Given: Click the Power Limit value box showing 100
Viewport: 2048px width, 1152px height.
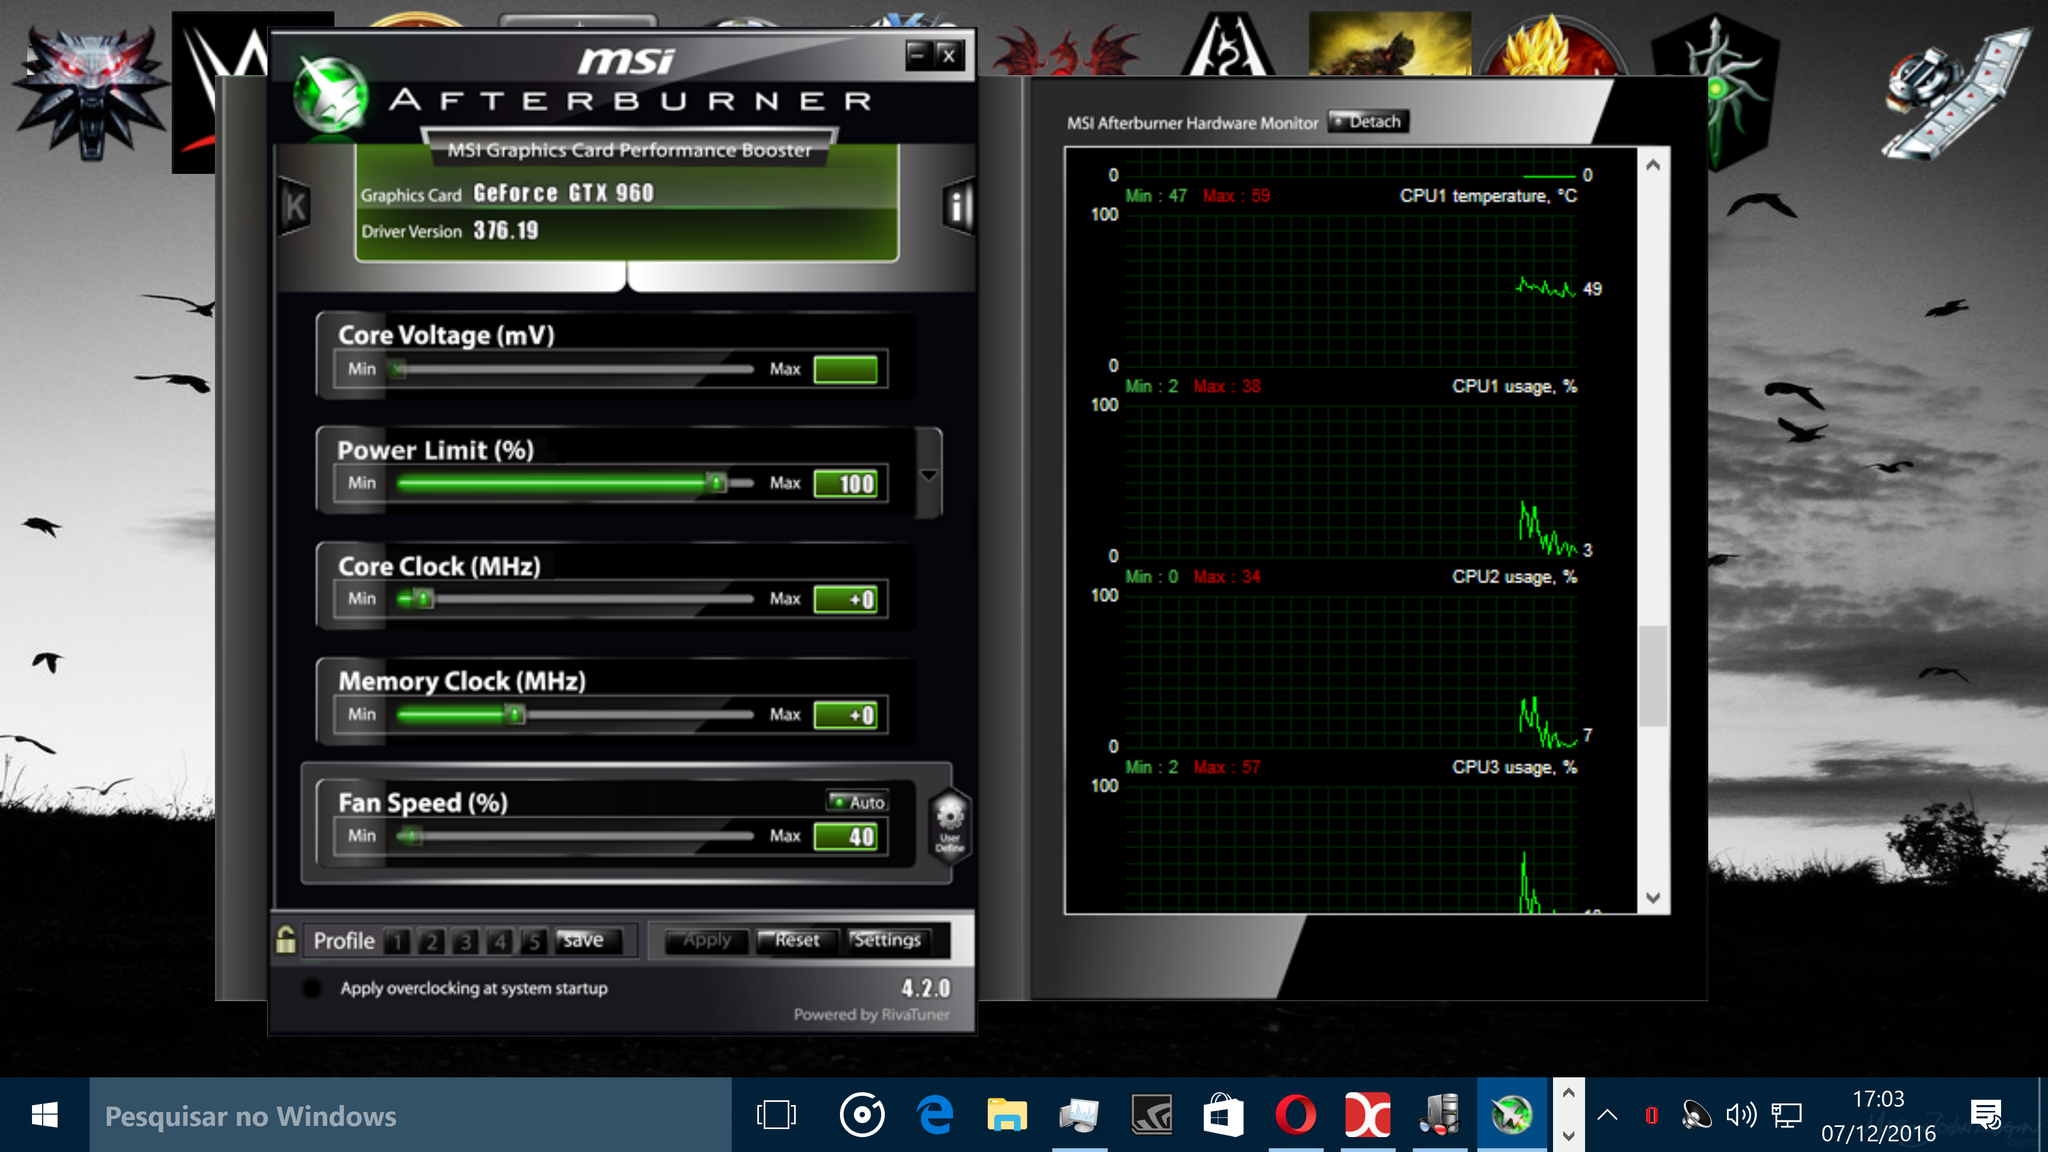Looking at the screenshot, I should pyautogui.click(x=846, y=484).
